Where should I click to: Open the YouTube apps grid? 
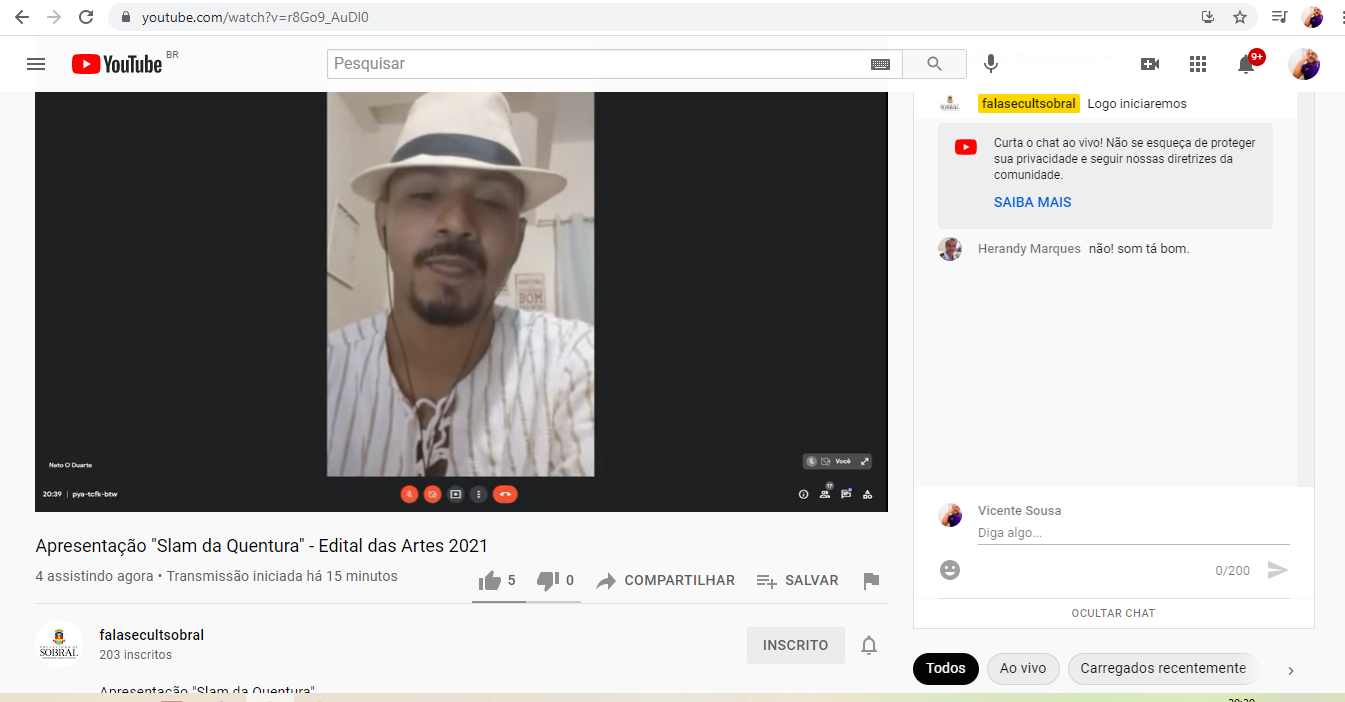tap(1198, 64)
